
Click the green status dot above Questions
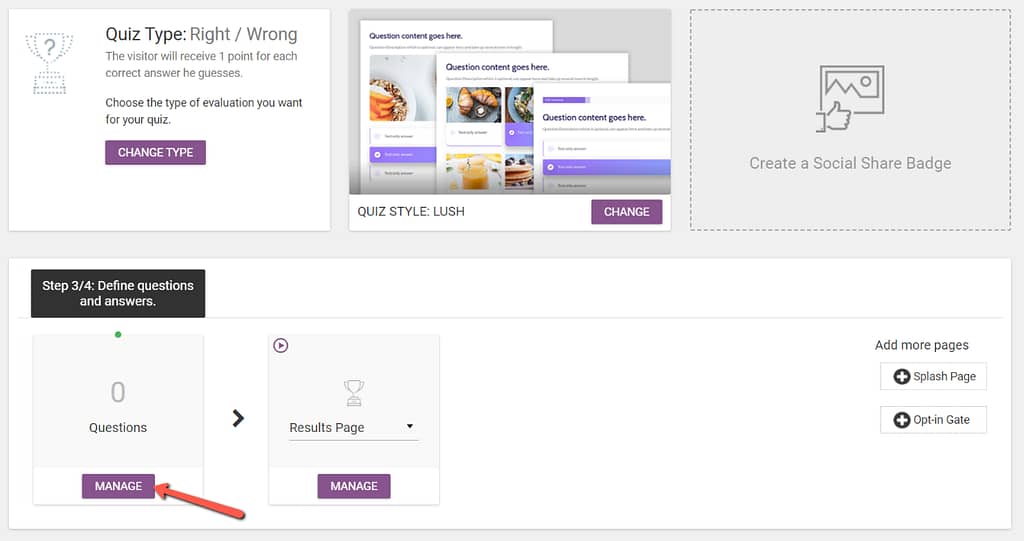coord(118,335)
